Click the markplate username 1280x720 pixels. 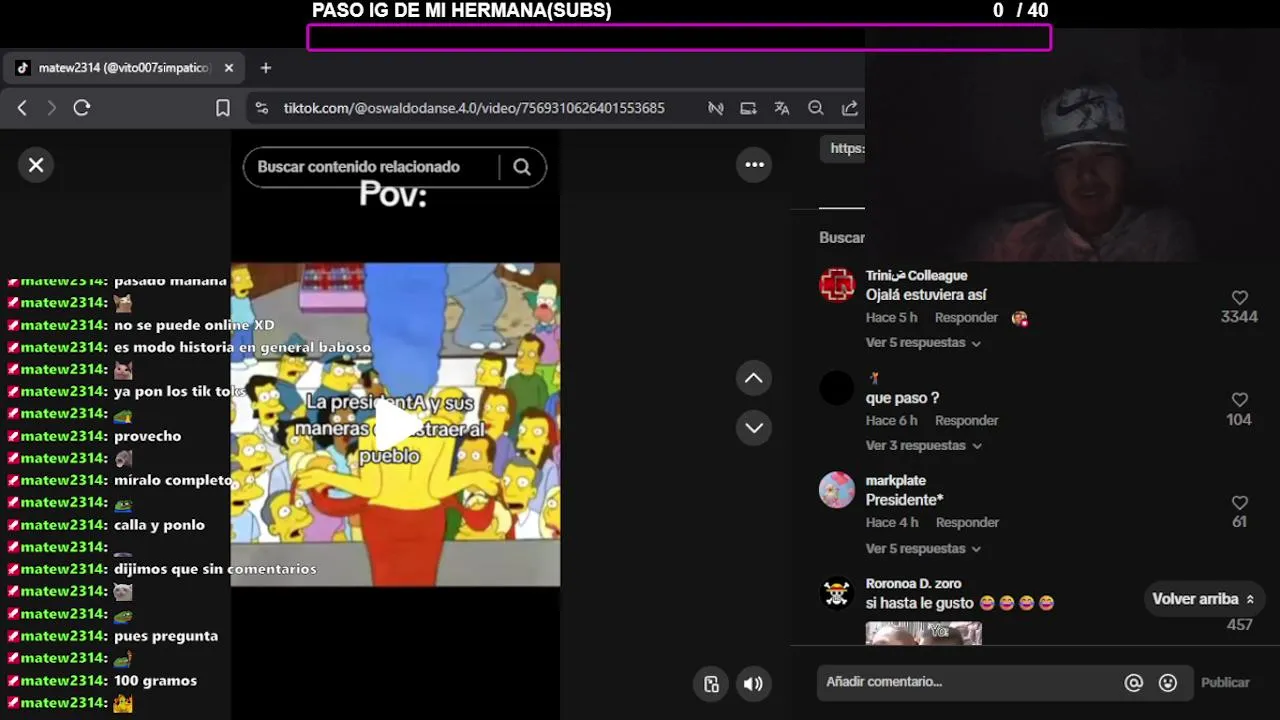[x=896, y=481]
